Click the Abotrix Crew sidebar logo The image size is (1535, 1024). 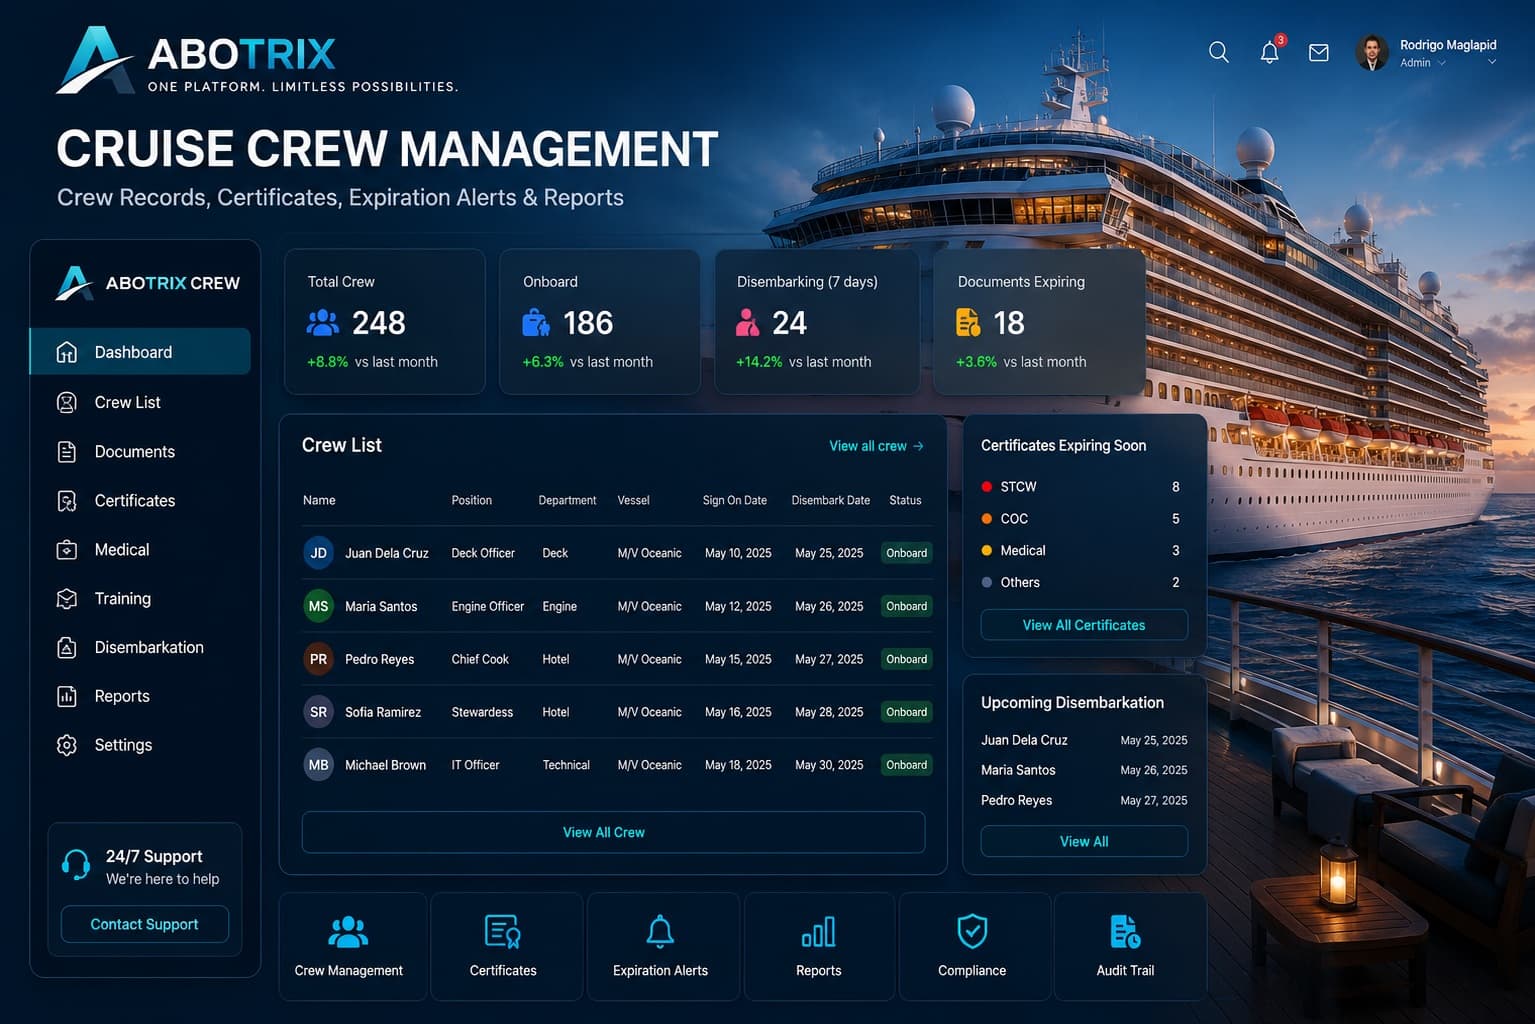(x=148, y=283)
